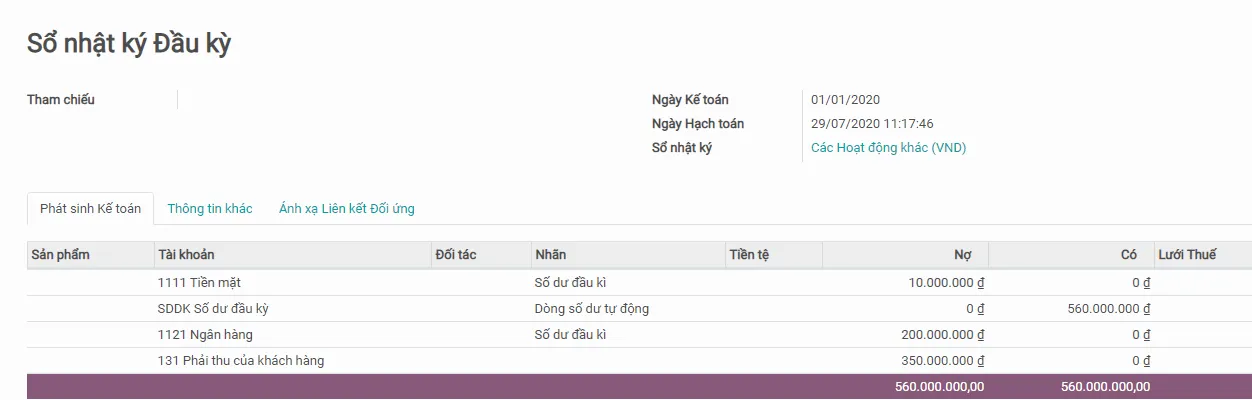
Task: Open the Các Hoạt động khác (VND) journal link
Action: pyautogui.click(x=888, y=148)
